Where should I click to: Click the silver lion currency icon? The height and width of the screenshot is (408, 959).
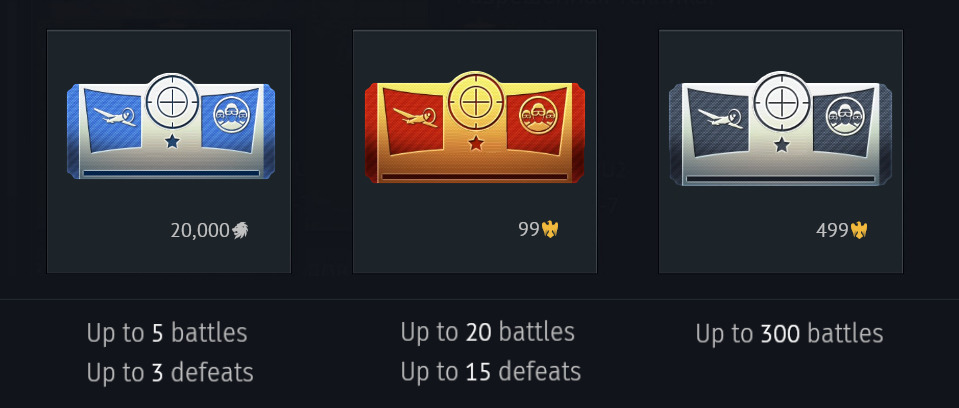click(x=240, y=231)
